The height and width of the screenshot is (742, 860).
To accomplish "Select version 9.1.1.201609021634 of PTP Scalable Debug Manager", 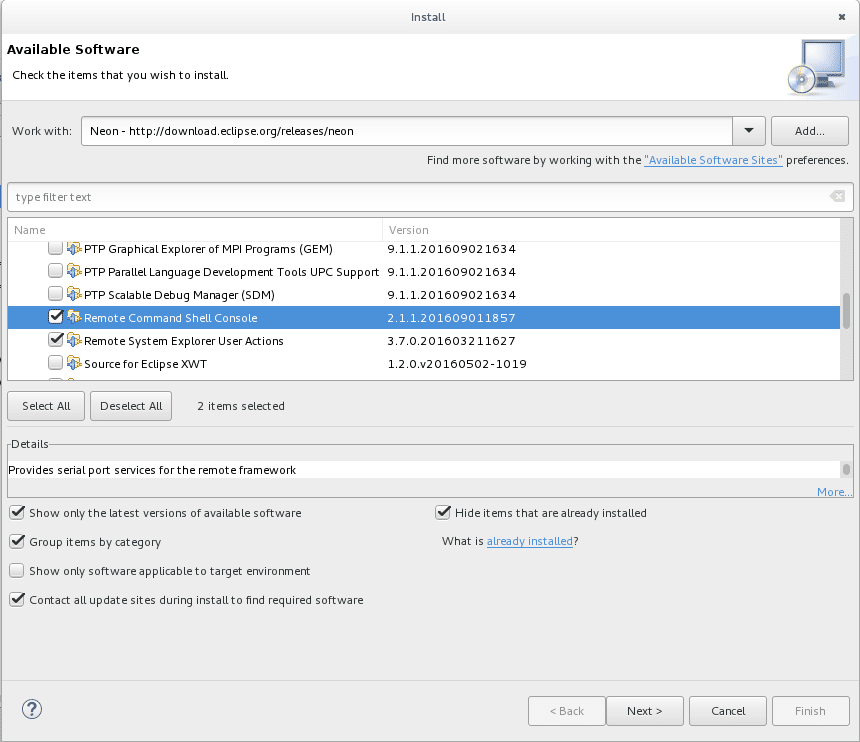I will 451,295.
